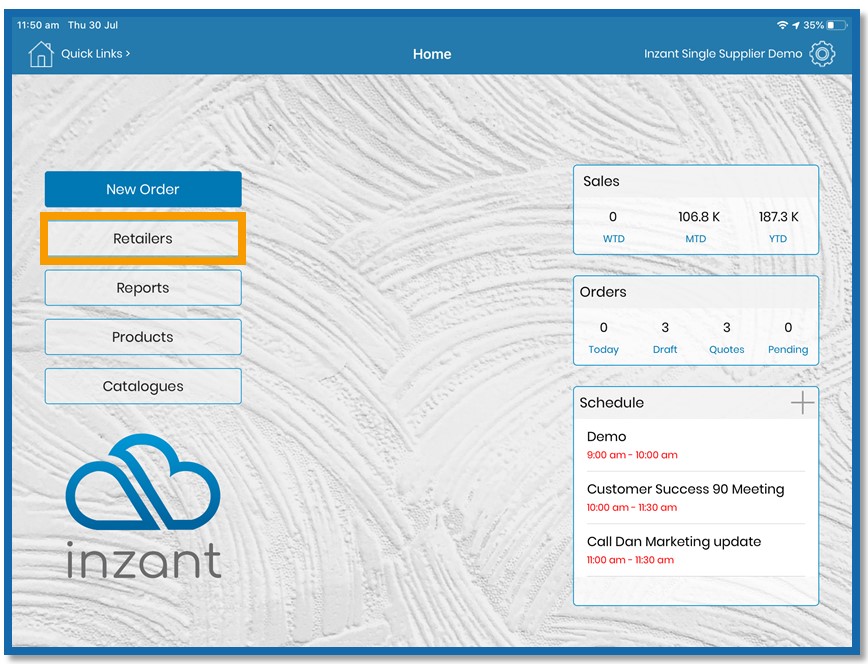Screen dimensions: 868x664
Task: Tap the Thu 30 Jul date
Action: click(92, 25)
